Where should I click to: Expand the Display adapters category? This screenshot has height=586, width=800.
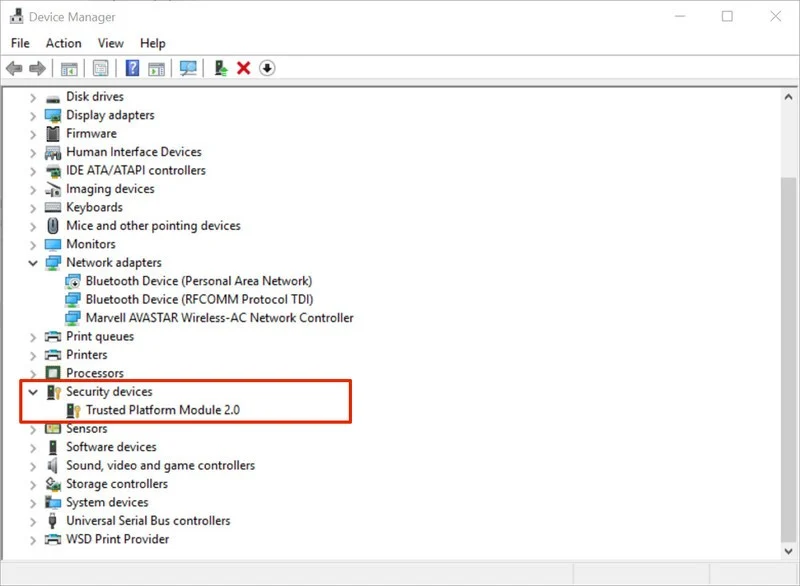33,115
